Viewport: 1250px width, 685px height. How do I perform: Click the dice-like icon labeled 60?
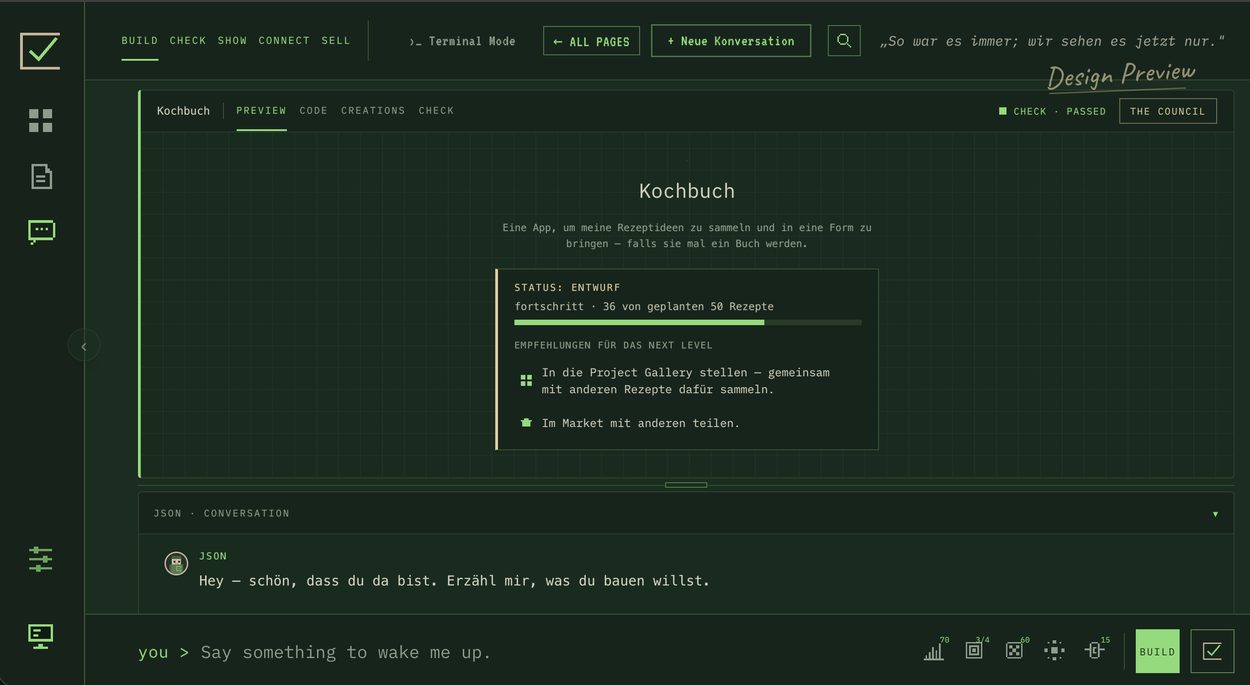pos(1014,651)
